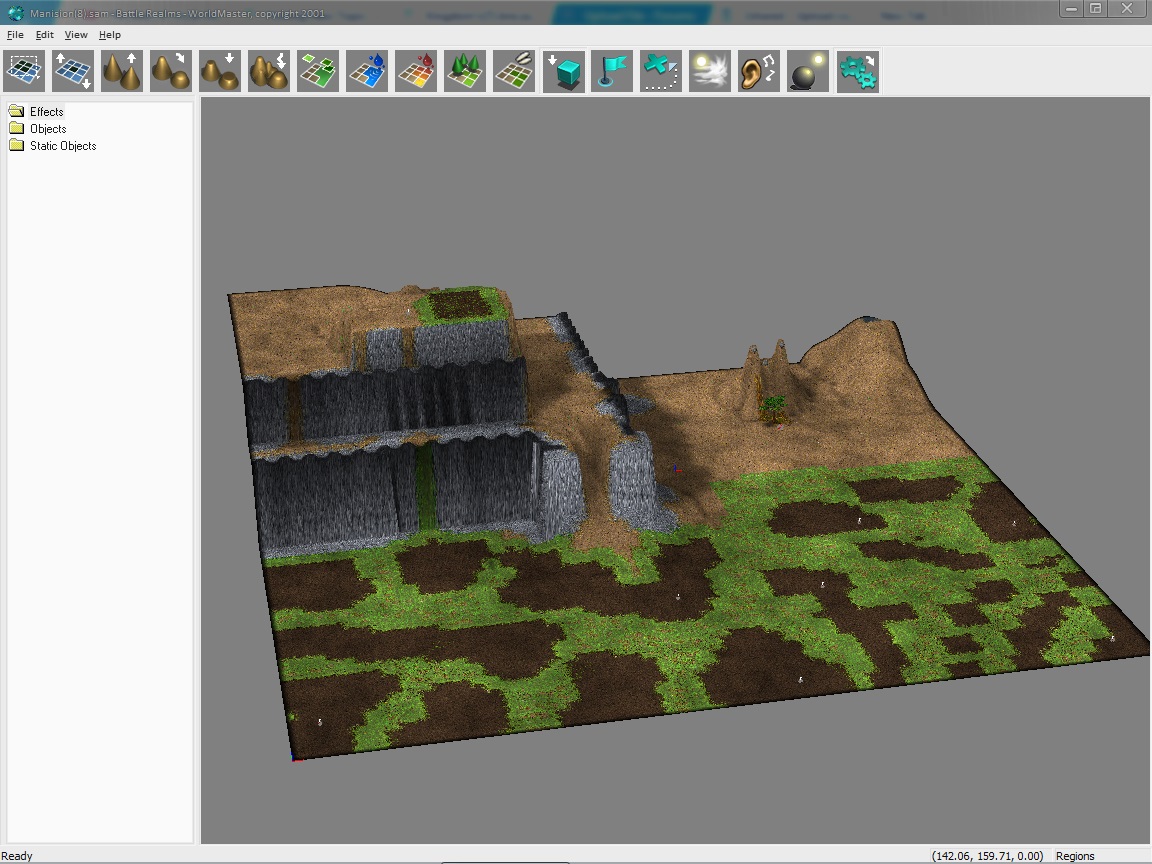Close the WorldMaster window

[1127, 9]
